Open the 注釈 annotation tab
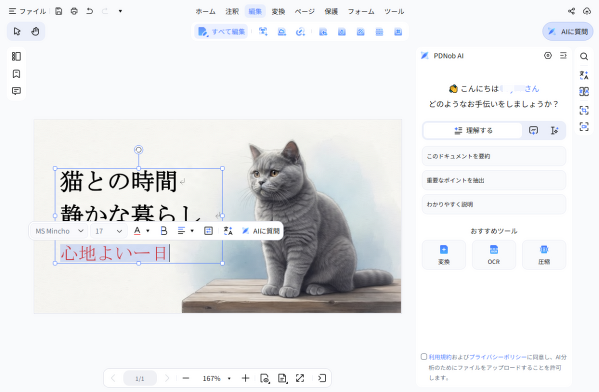This screenshot has width=599, height=392. (232, 11)
